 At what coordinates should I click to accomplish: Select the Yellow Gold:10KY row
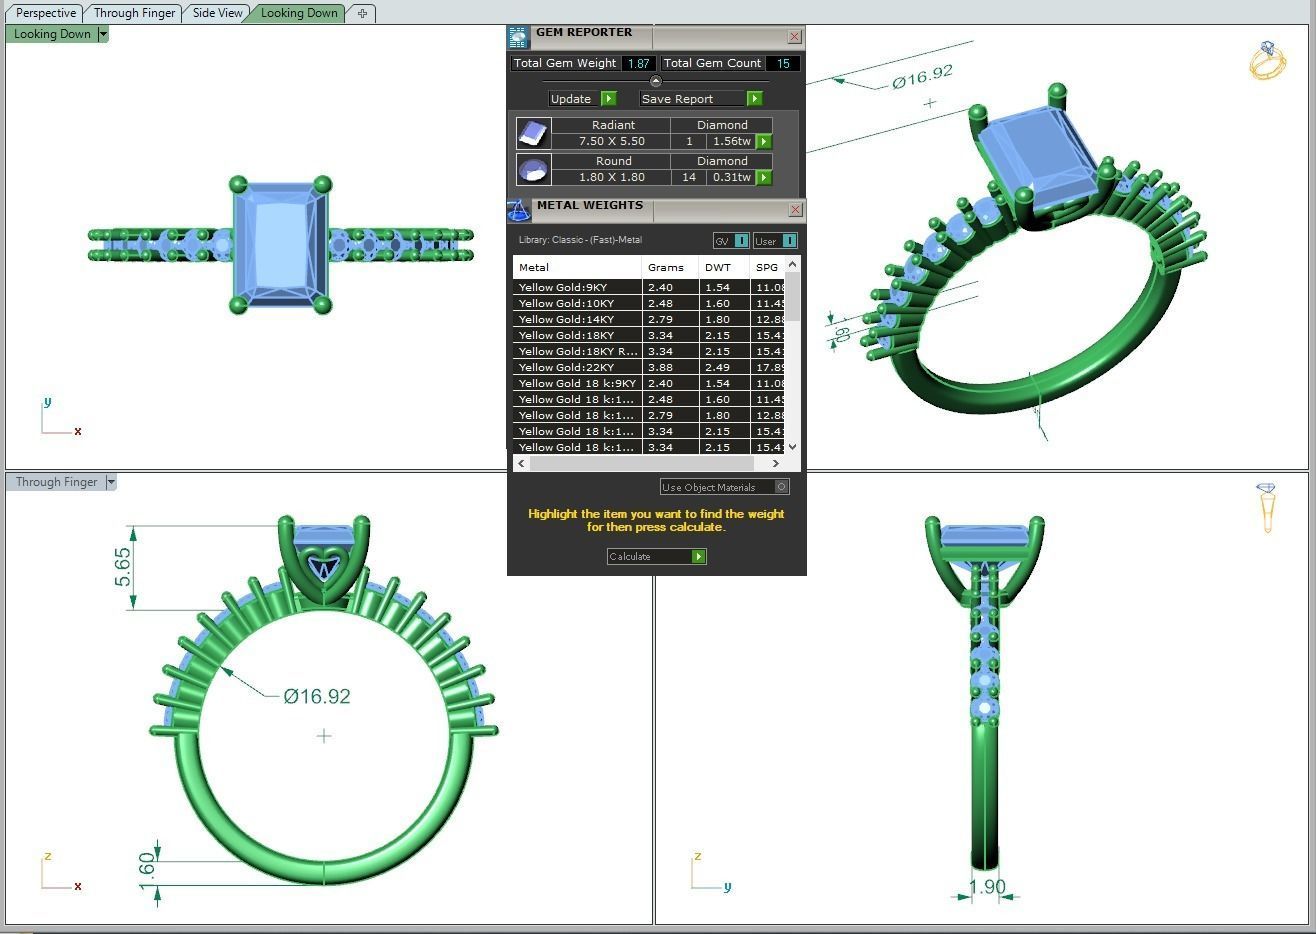(x=649, y=303)
